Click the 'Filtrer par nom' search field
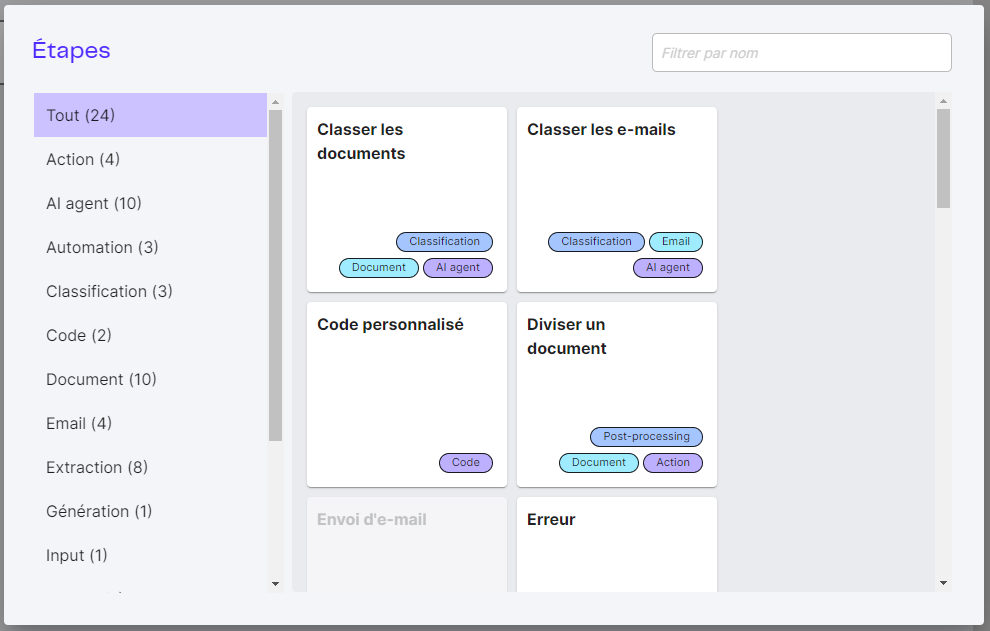This screenshot has width=990, height=631. click(801, 53)
